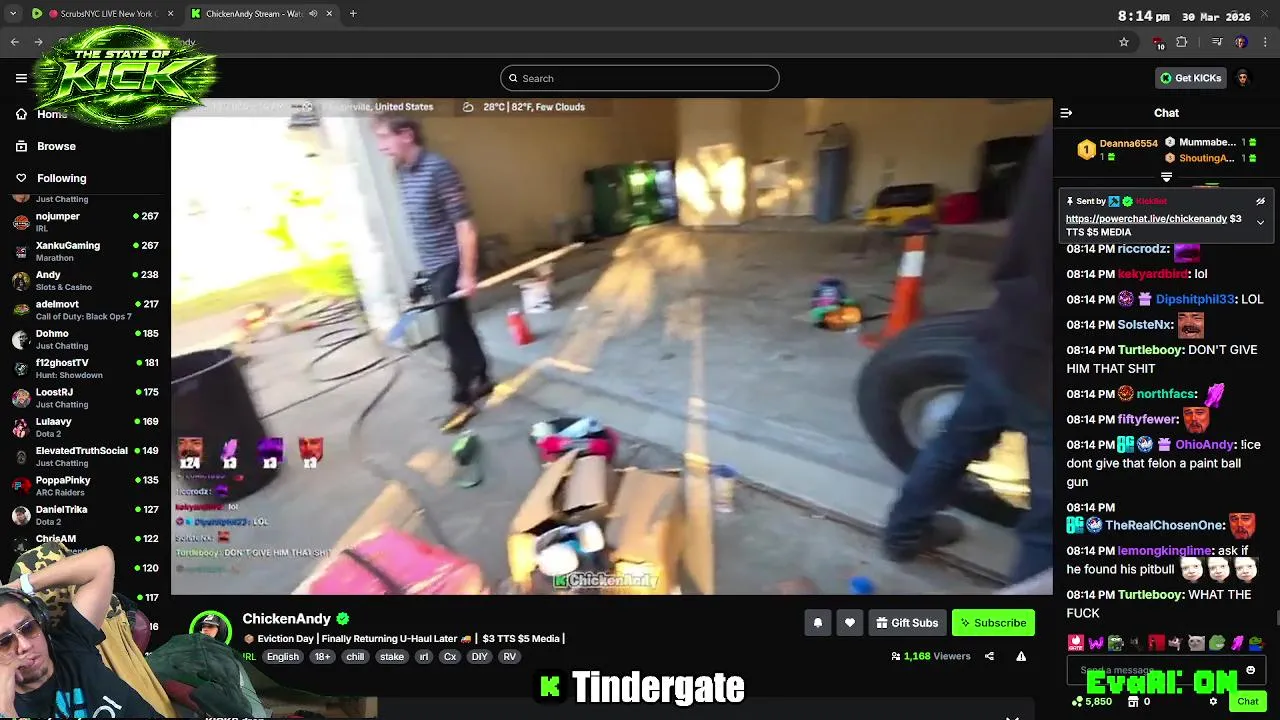Click the green Chat send button

(1247, 701)
